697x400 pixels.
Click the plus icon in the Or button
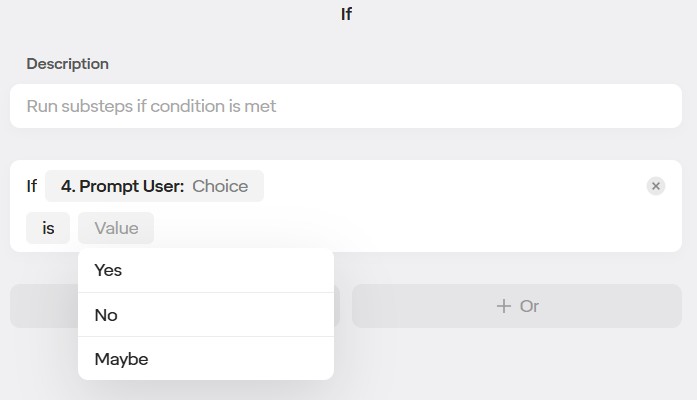coord(503,306)
